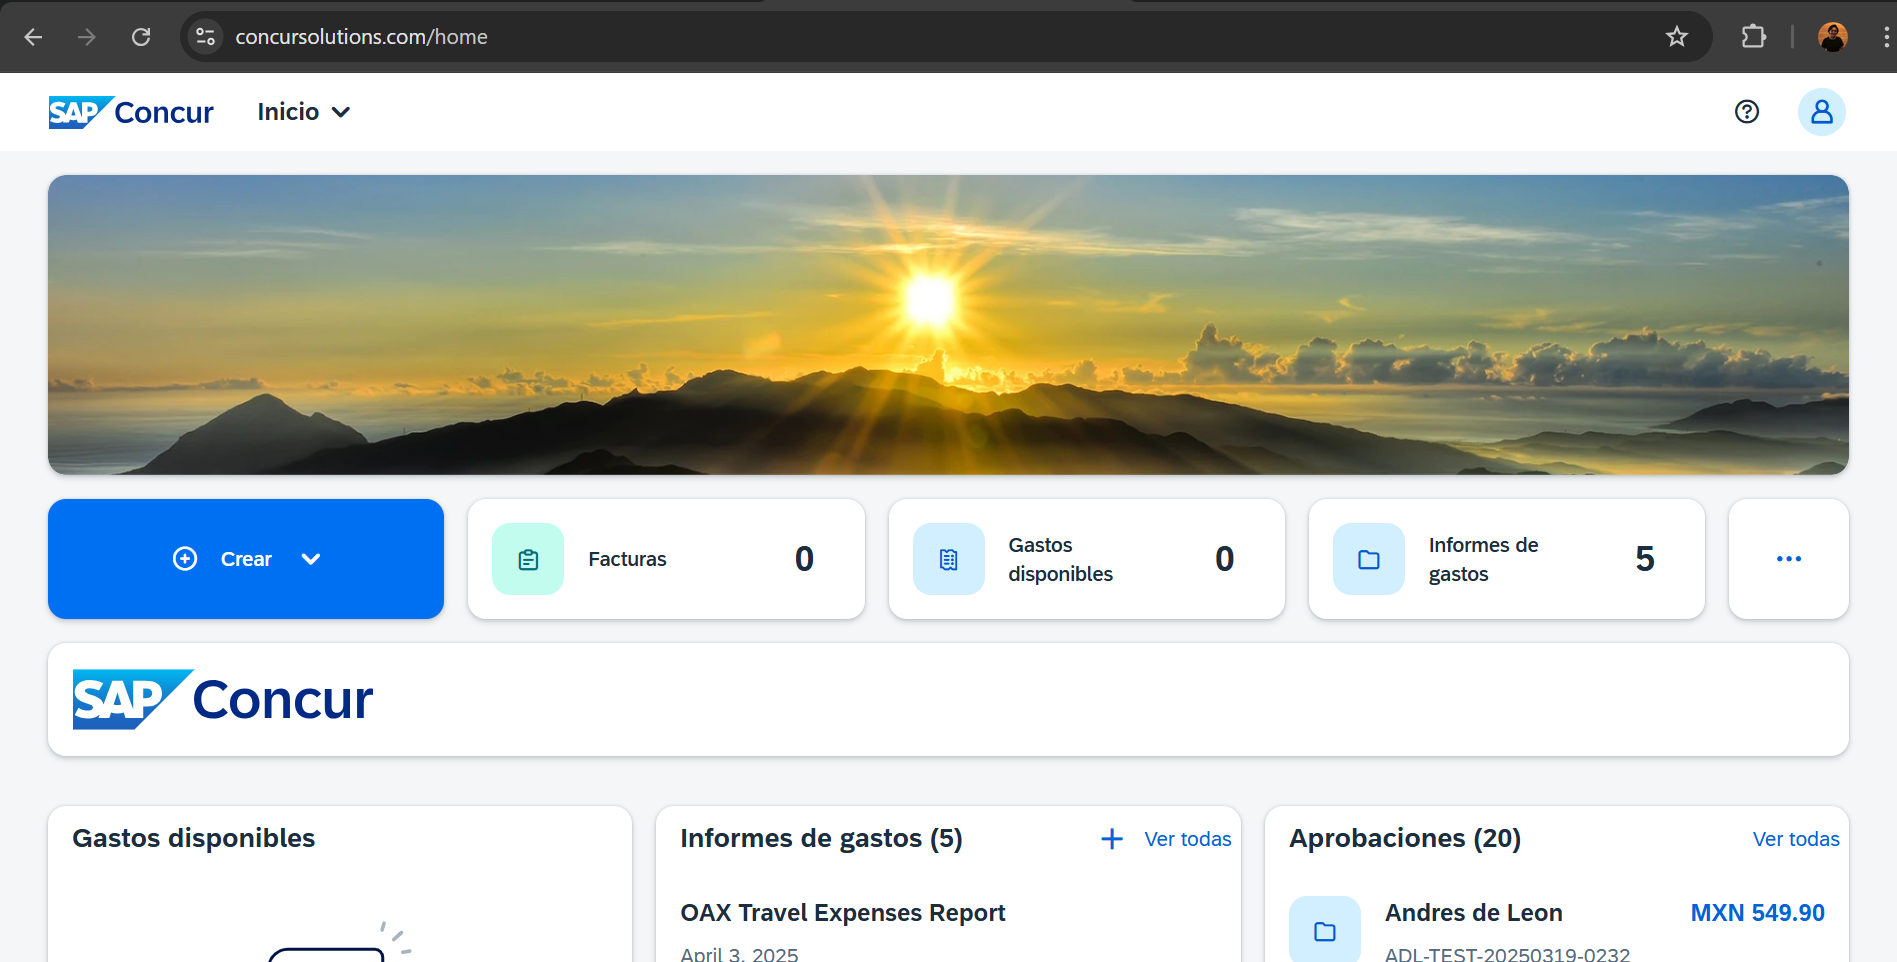Add new expense report with plus icon
The height and width of the screenshot is (962, 1897).
[x=1112, y=839]
